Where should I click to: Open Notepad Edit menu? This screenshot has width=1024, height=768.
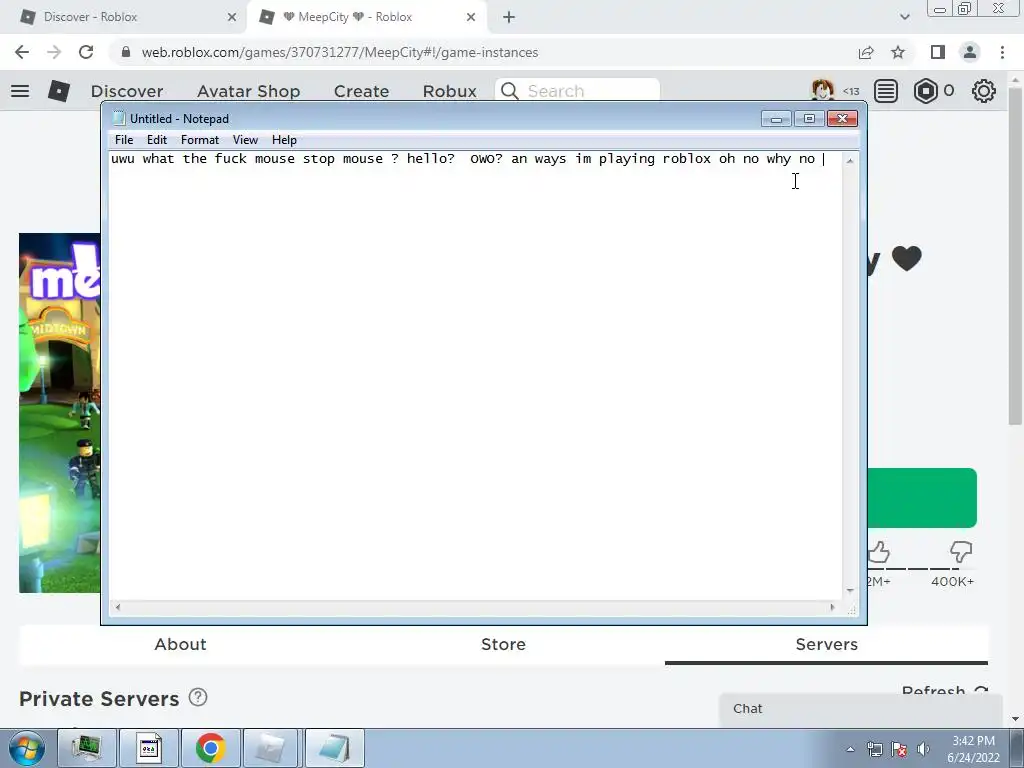coord(157,140)
